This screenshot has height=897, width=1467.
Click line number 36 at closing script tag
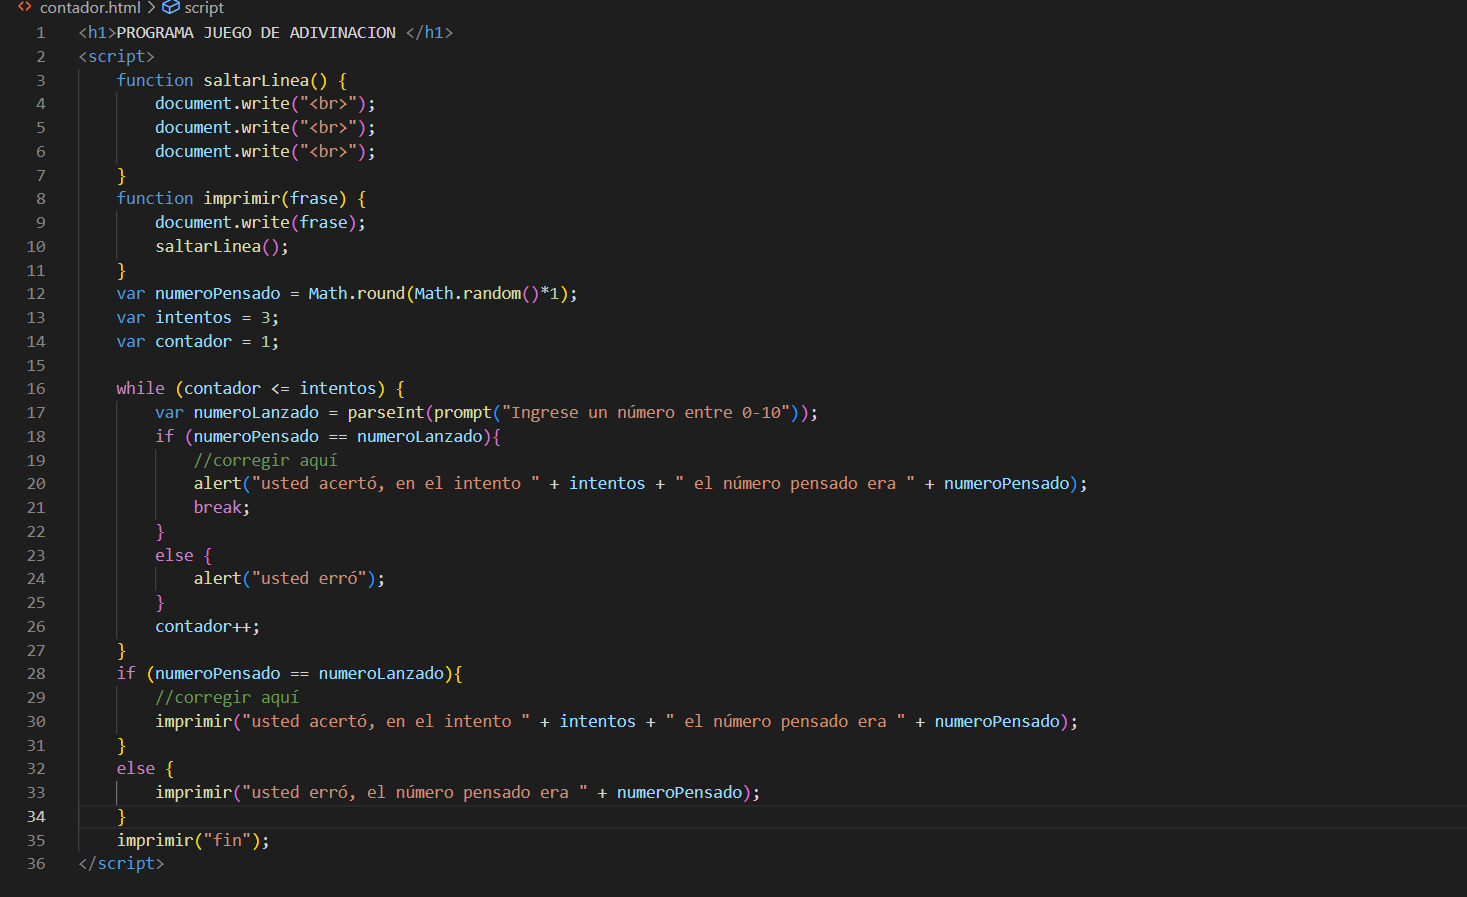tap(36, 864)
